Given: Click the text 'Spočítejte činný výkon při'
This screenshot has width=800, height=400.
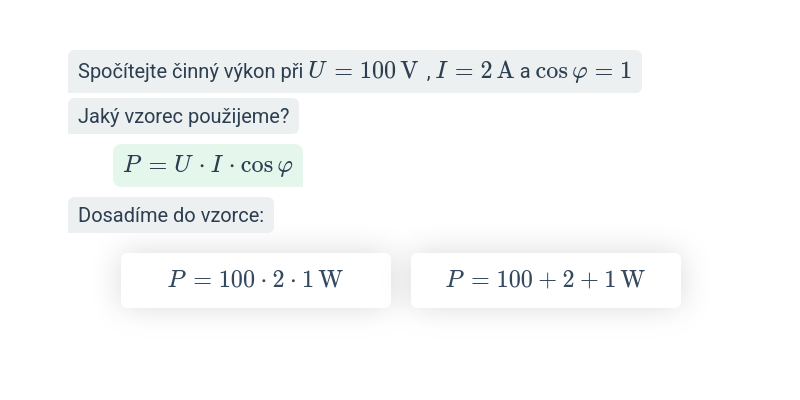Looking at the screenshot, I should tap(190, 72).
